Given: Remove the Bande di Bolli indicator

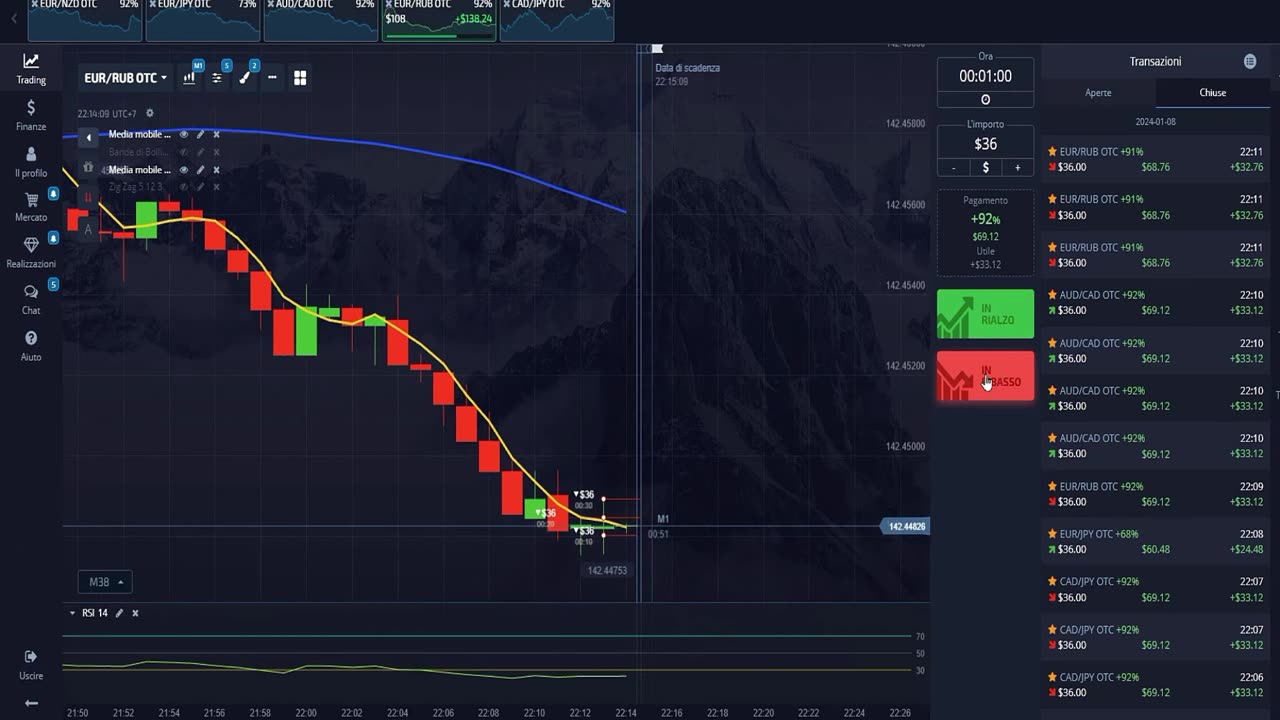Looking at the screenshot, I should click(x=216, y=152).
